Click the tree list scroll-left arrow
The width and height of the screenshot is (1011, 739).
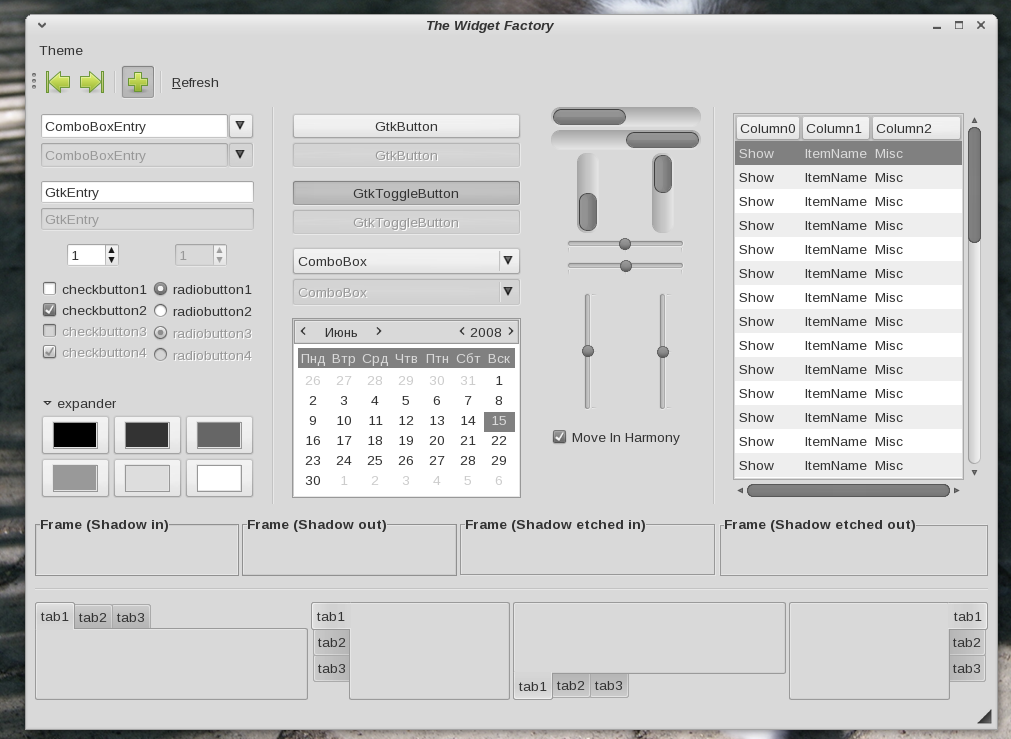pos(740,491)
